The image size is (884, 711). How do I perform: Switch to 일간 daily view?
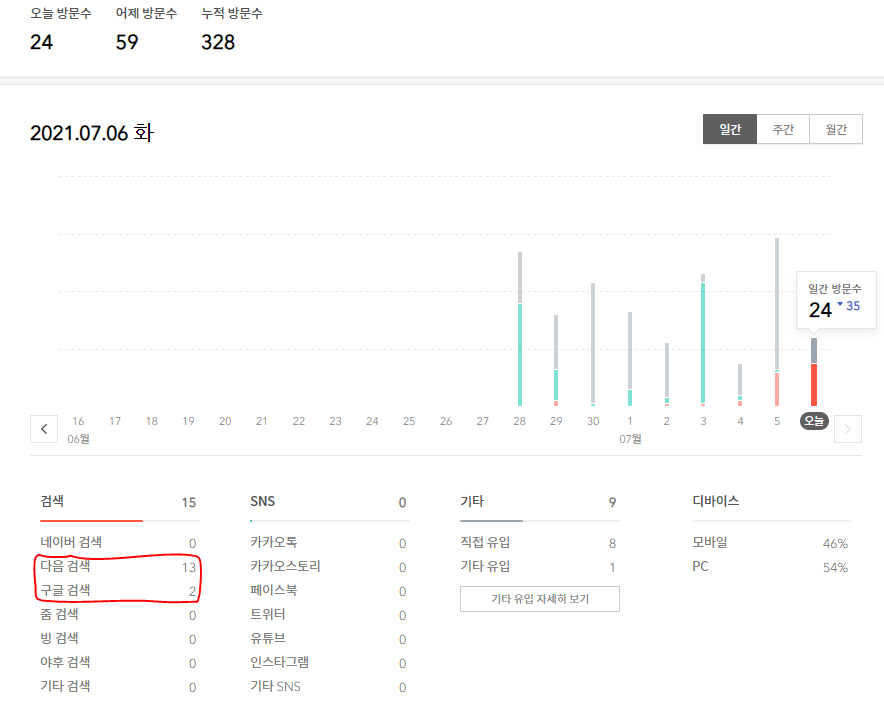pyautogui.click(x=730, y=129)
